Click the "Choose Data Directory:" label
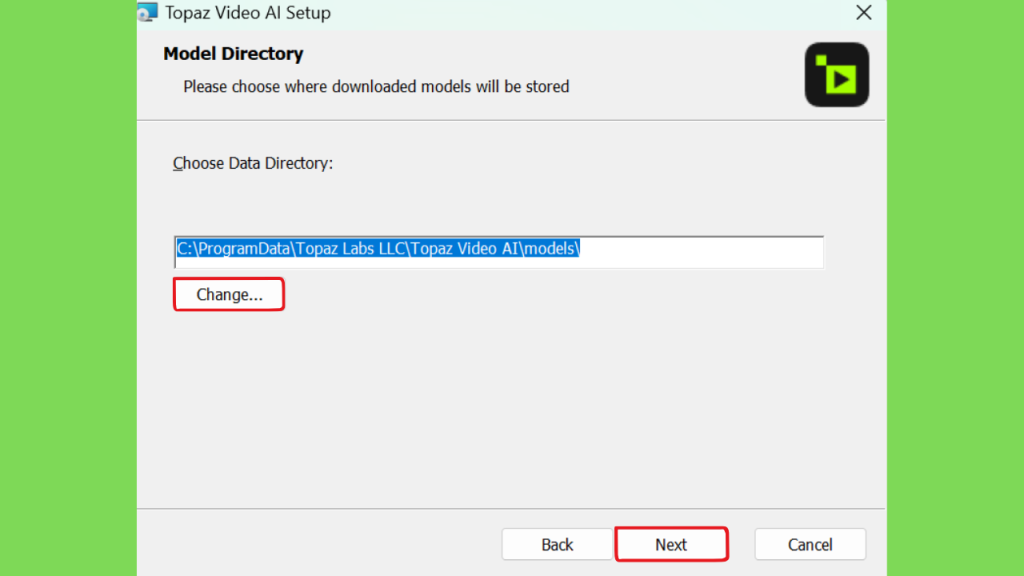Screen dimensions: 1024x576 coord(253,163)
